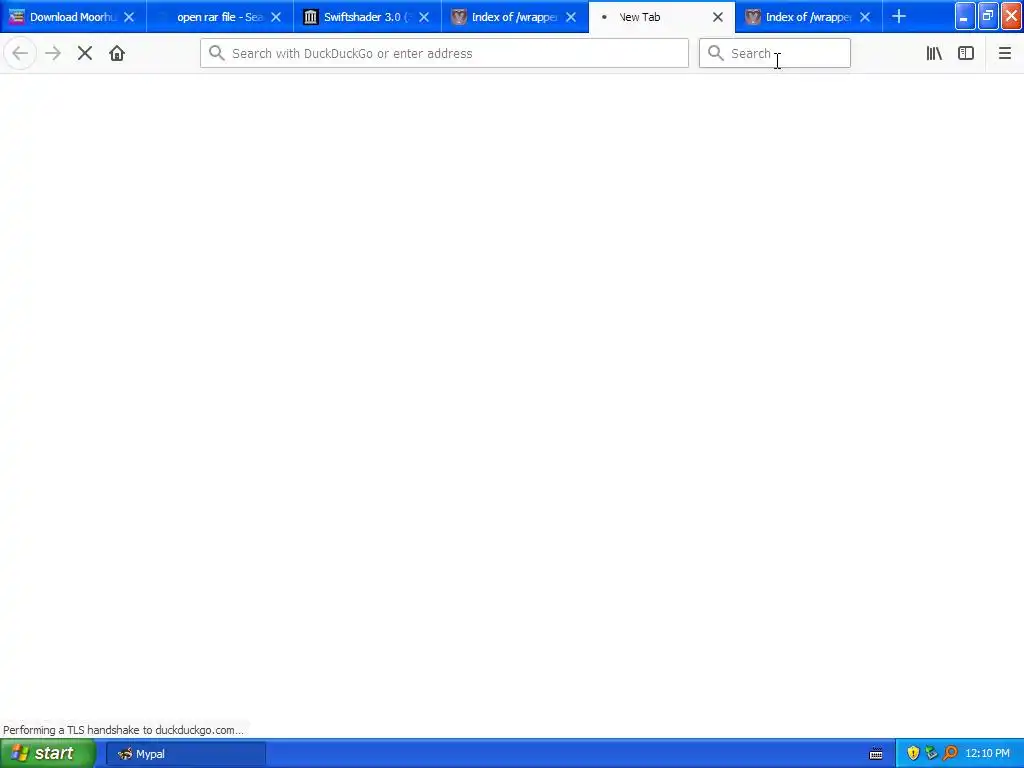This screenshot has height=768, width=1024.
Task: Switch to first Index of /wrapper tab
Action: (x=514, y=17)
